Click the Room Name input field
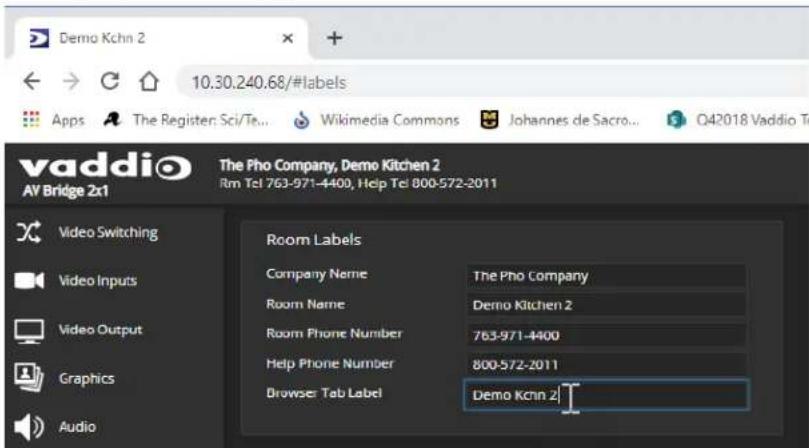Image resolution: width=809 pixels, height=448 pixels. 606,305
